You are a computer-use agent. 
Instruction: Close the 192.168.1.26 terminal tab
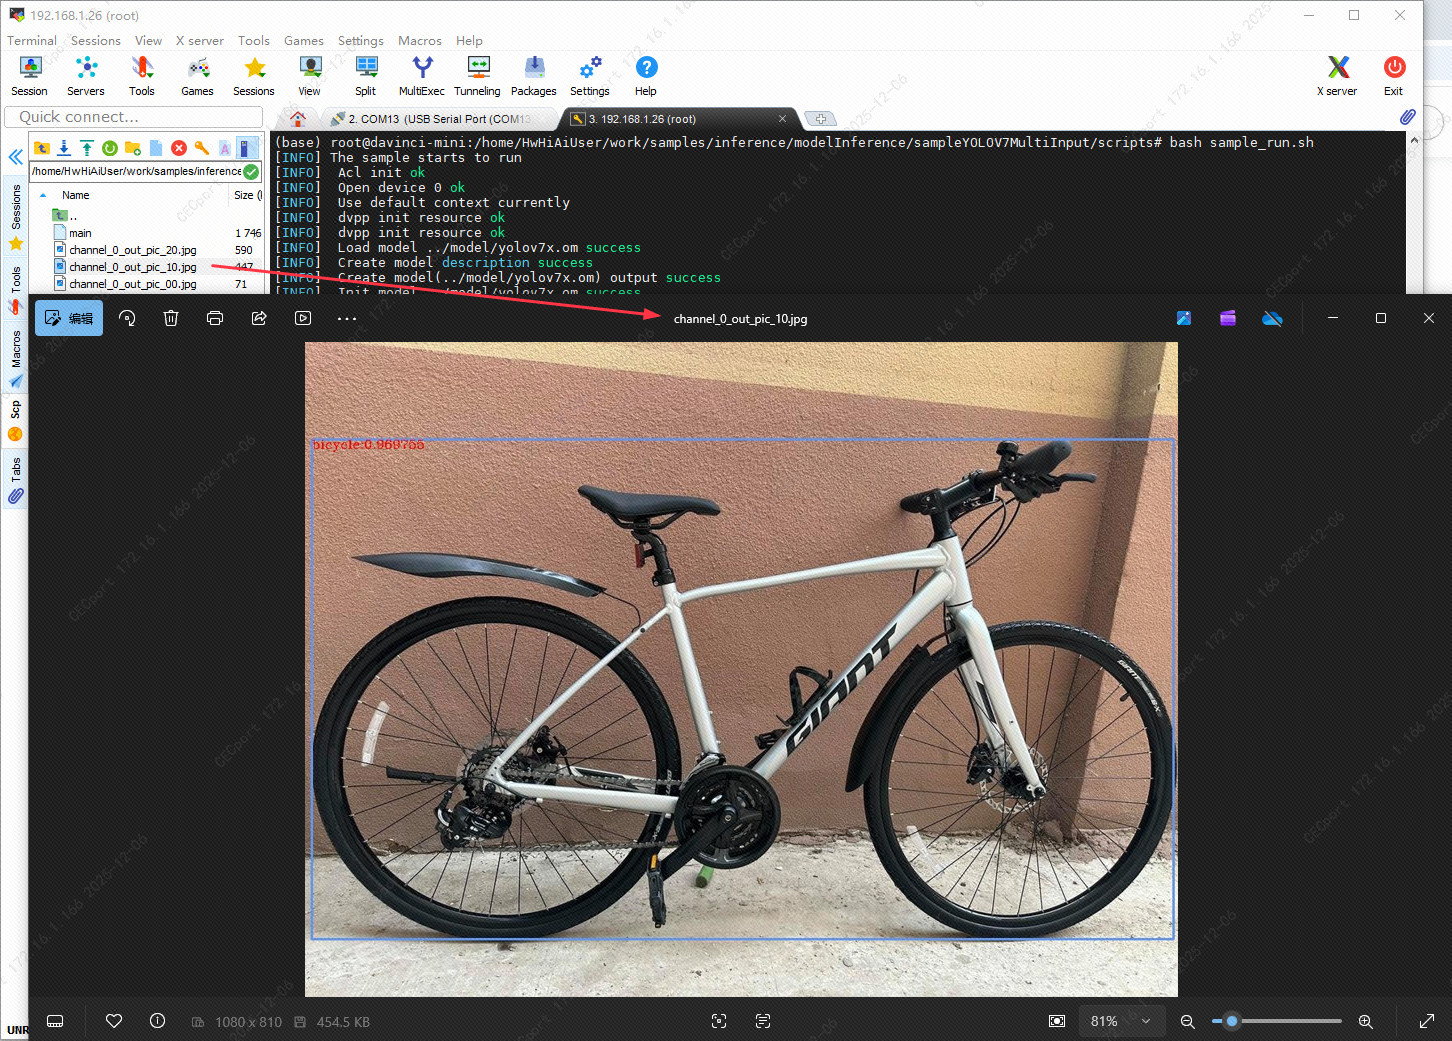point(782,119)
